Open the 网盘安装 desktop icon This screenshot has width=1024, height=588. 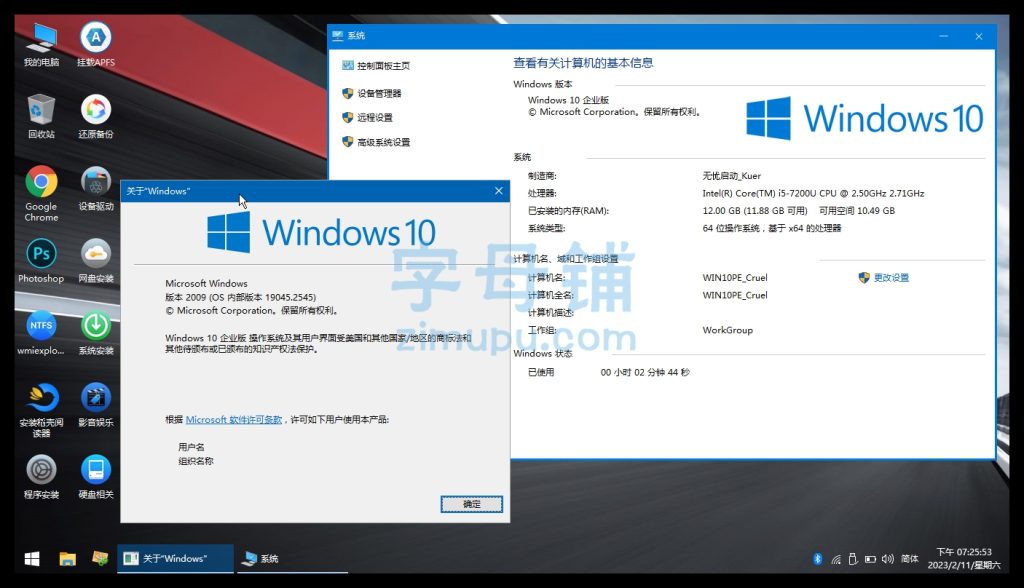point(96,260)
